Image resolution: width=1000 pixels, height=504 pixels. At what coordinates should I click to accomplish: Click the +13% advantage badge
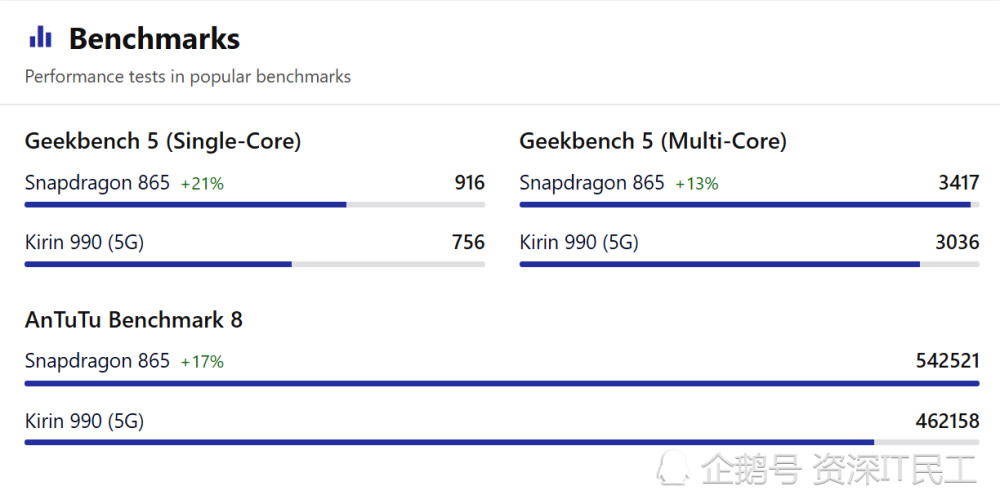(x=697, y=184)
